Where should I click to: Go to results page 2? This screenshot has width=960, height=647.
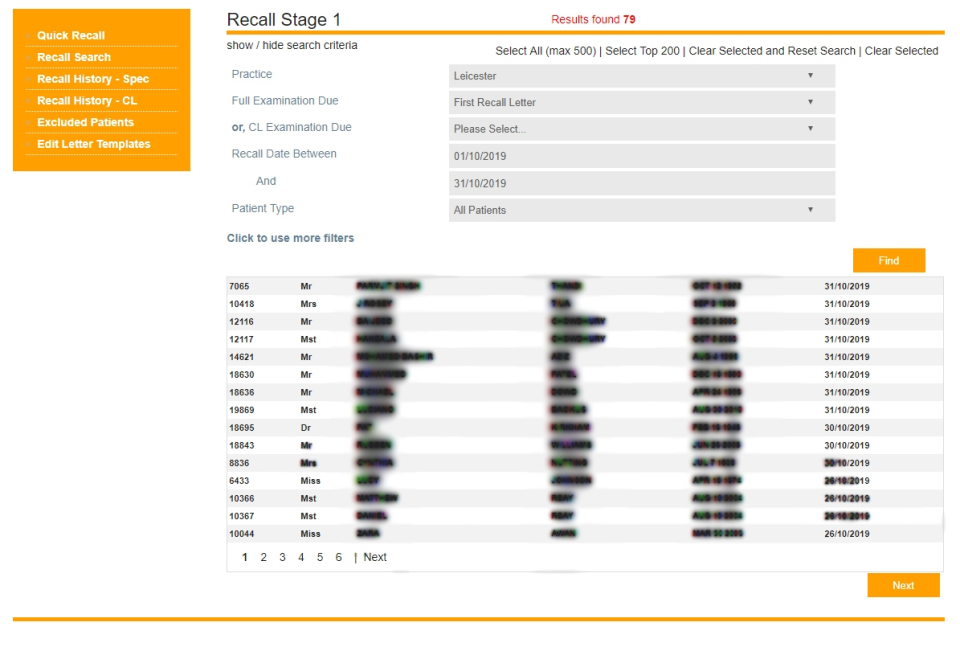(x=263, y=557)
